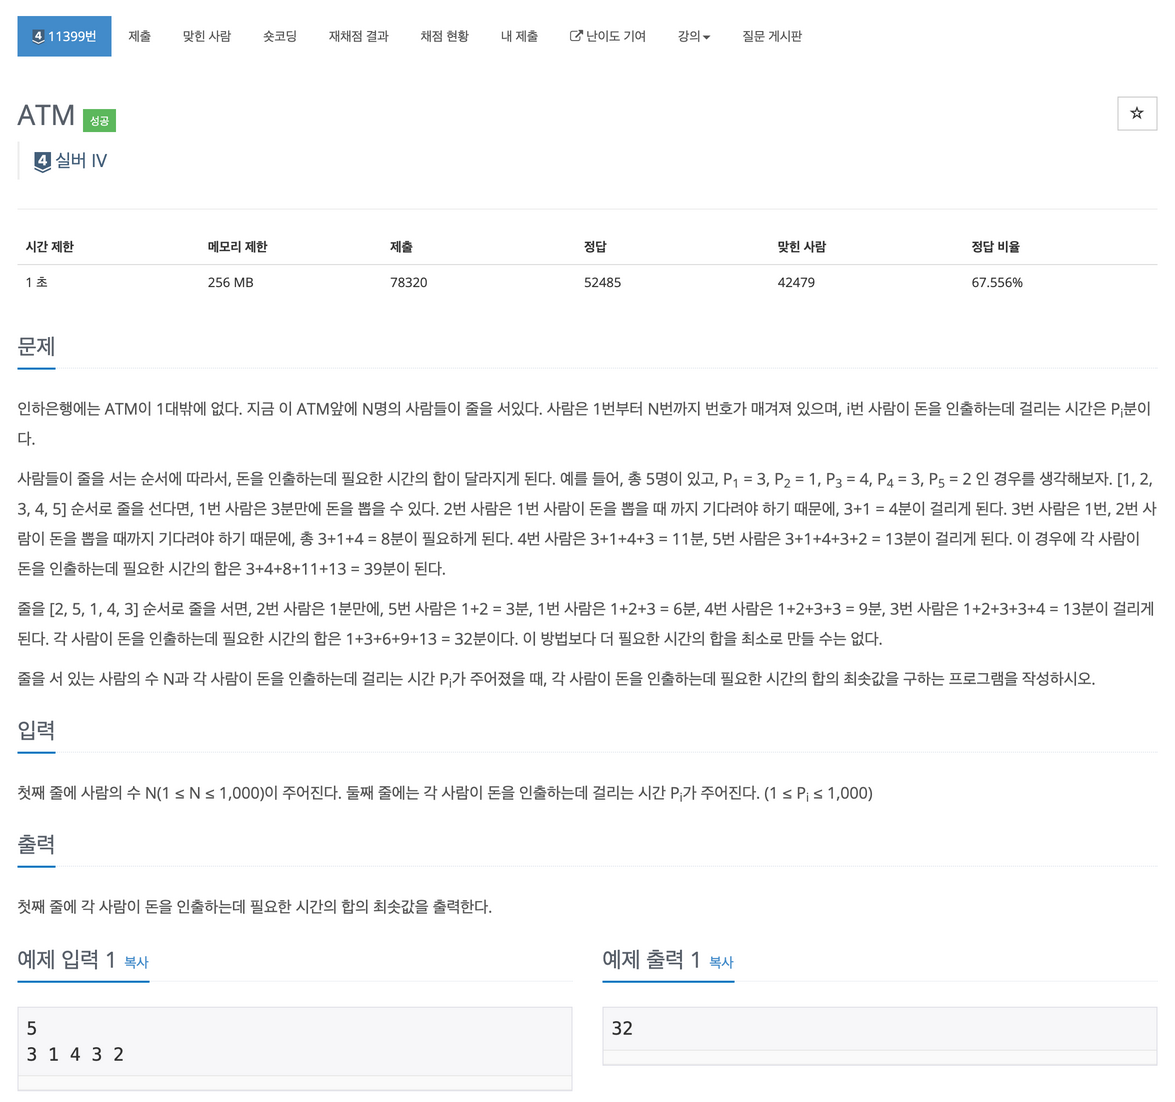Screen dimensions: 1175x1102
Task: Open the 내 제출 tab
Action: tap(519, 36)
